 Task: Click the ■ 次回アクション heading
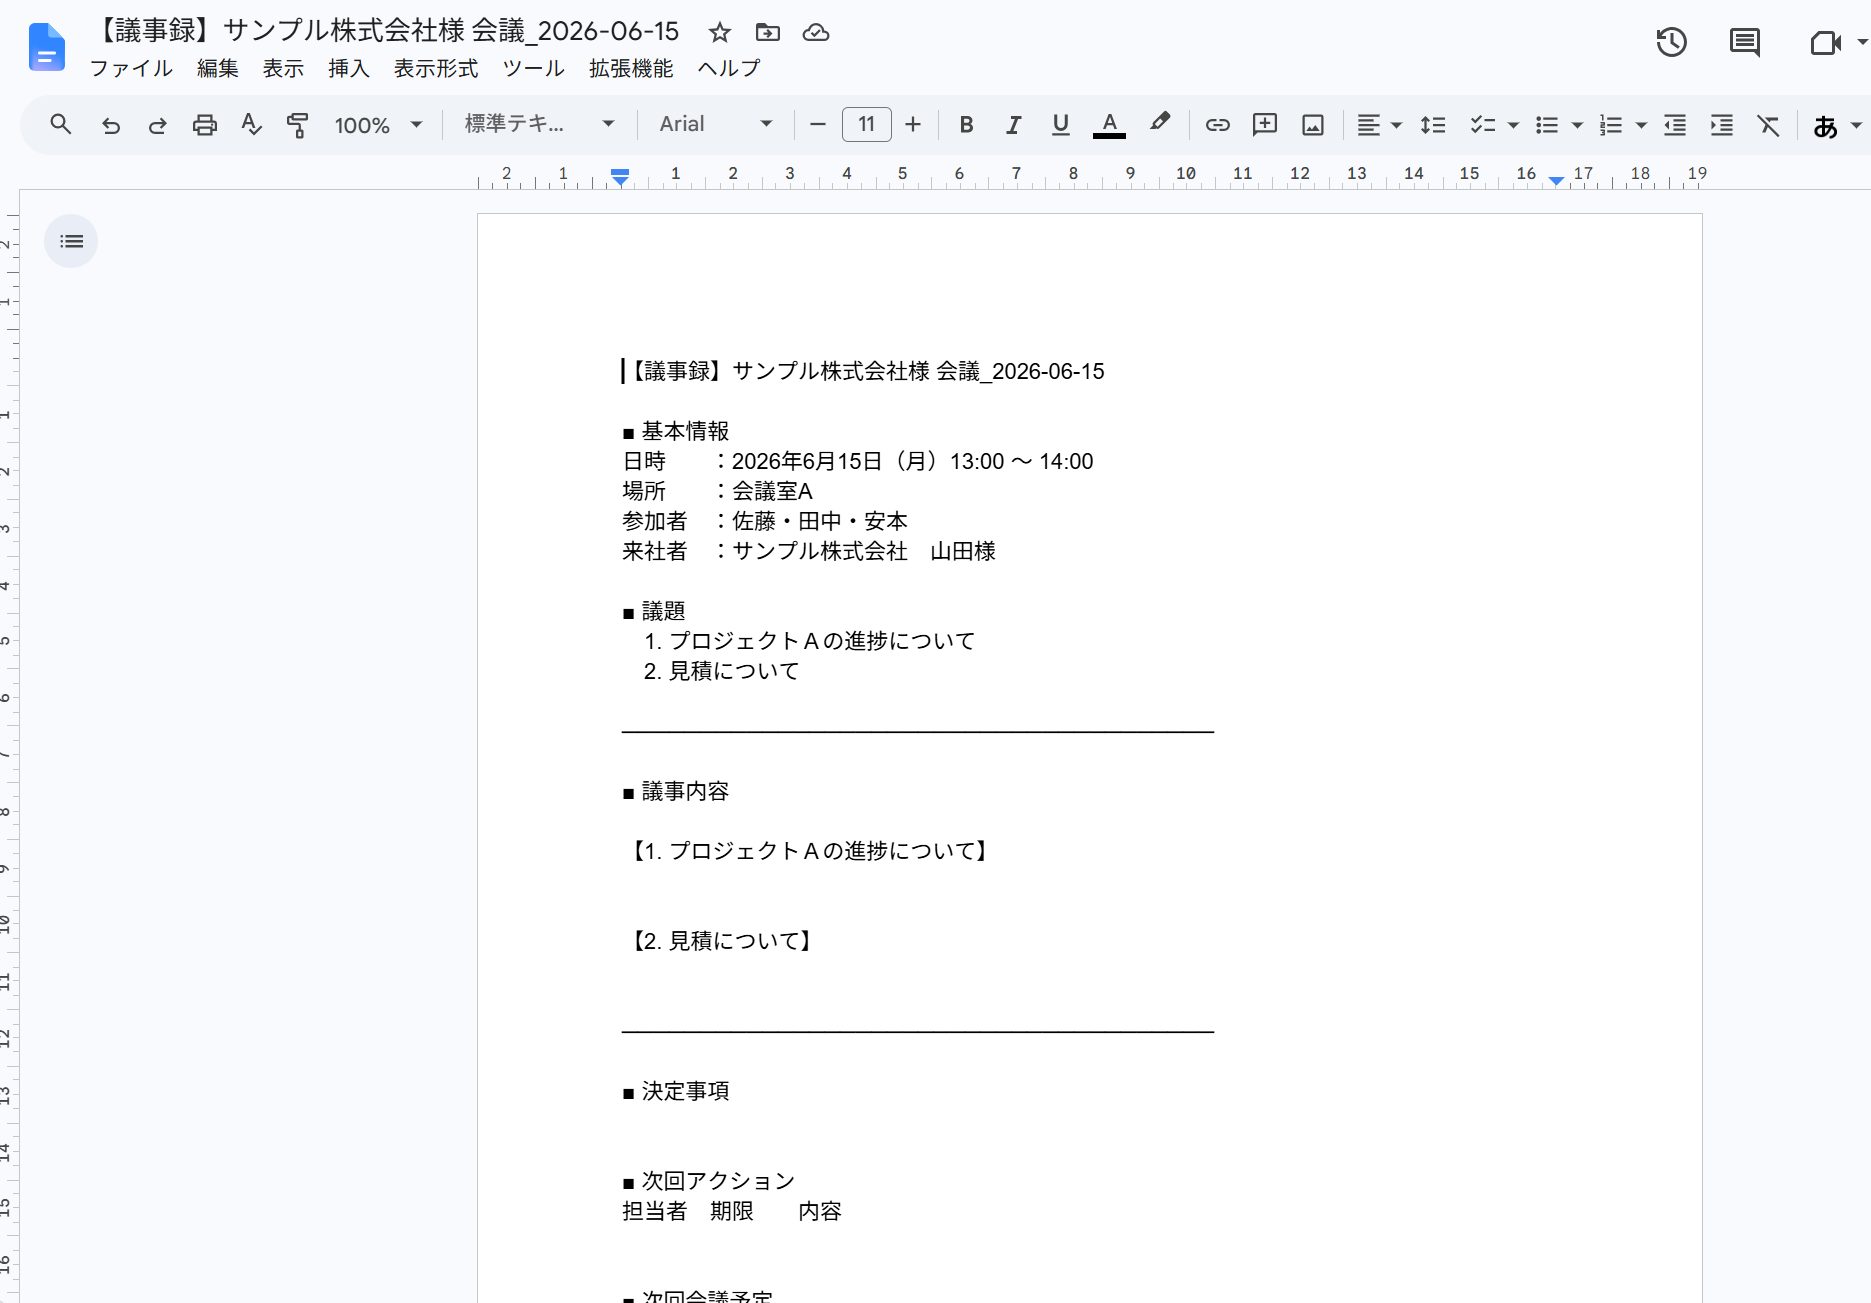pos(709,1181)
